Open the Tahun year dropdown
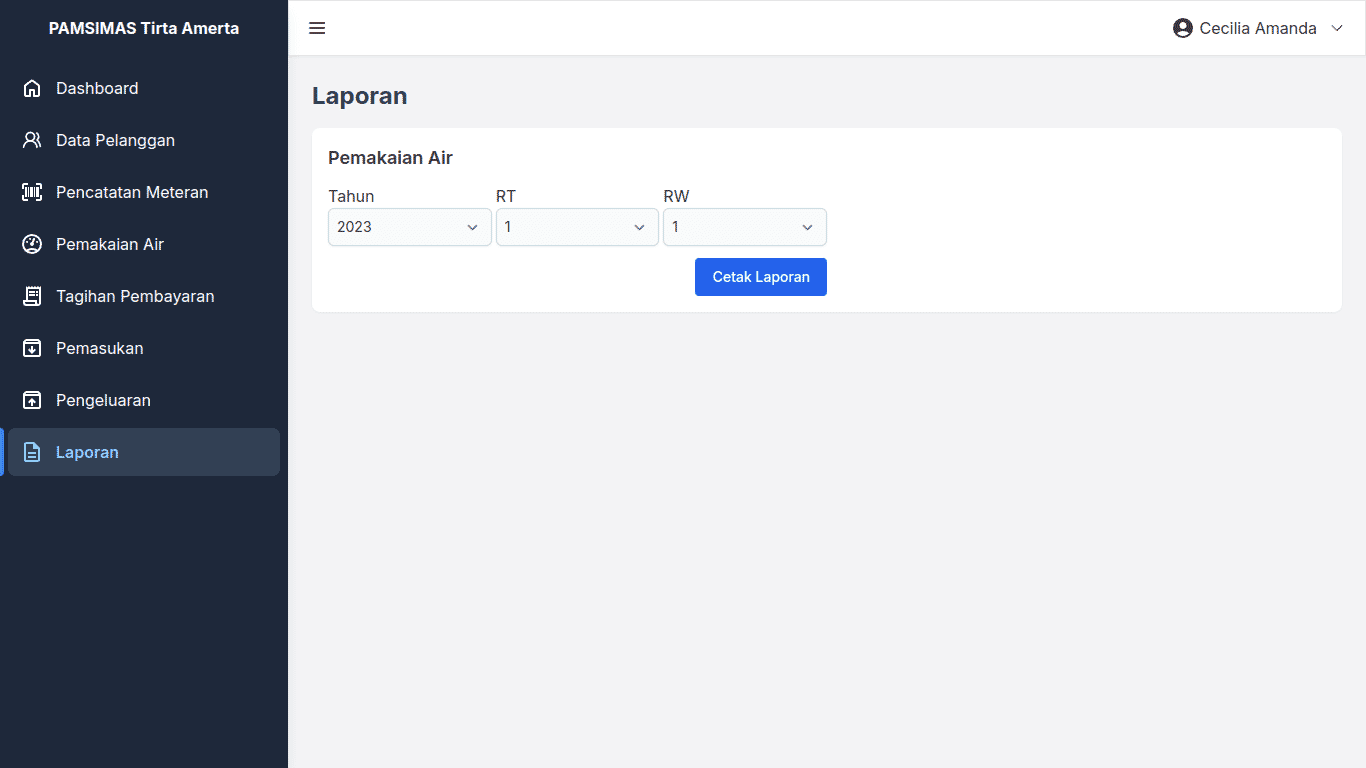 coord(409,227)
